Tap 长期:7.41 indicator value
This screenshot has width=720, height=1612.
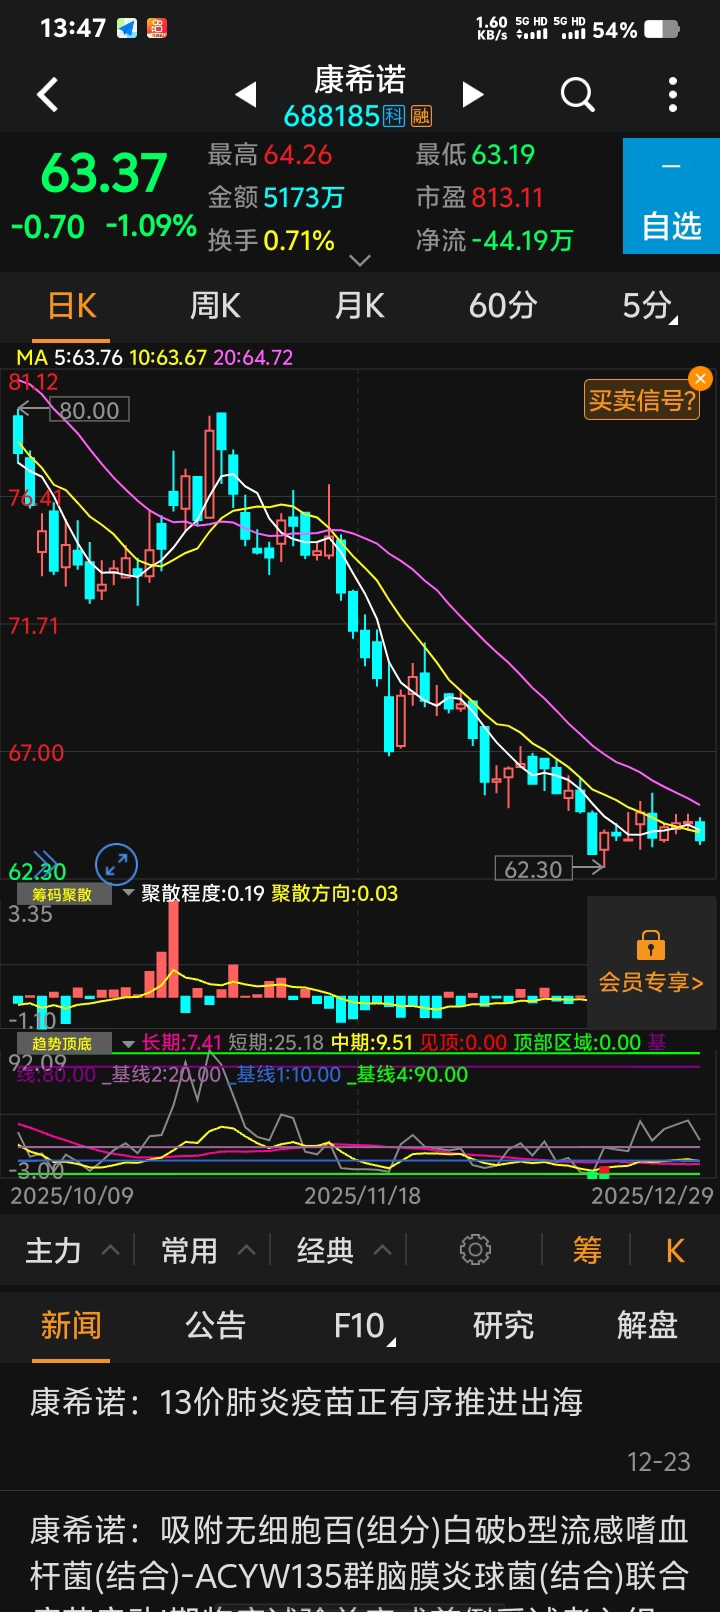click(x=182, y=1042)
